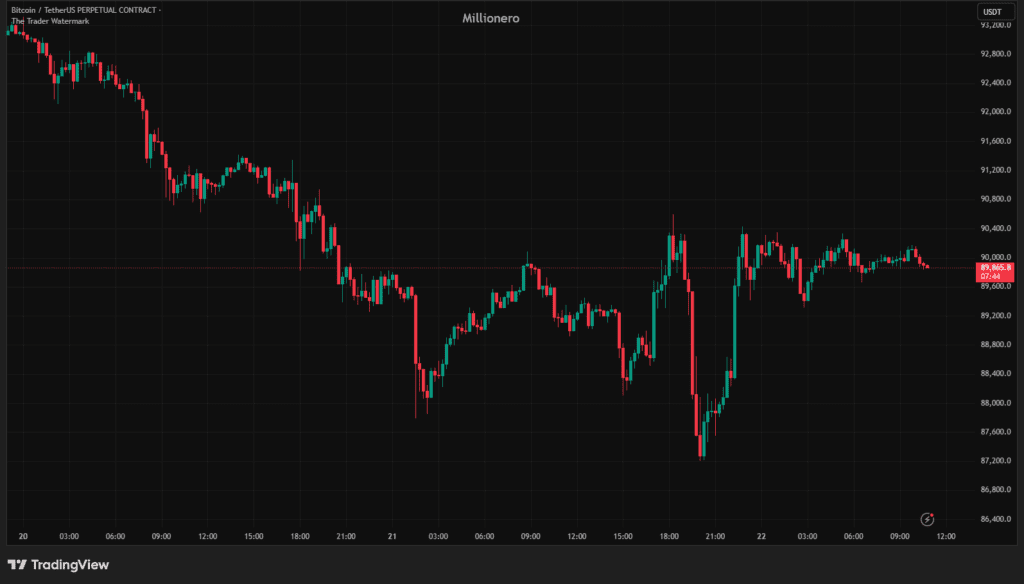Click the last candle at chart's right edge
The width and height of the screenshot is (1024, 584).
click(927, 267)
